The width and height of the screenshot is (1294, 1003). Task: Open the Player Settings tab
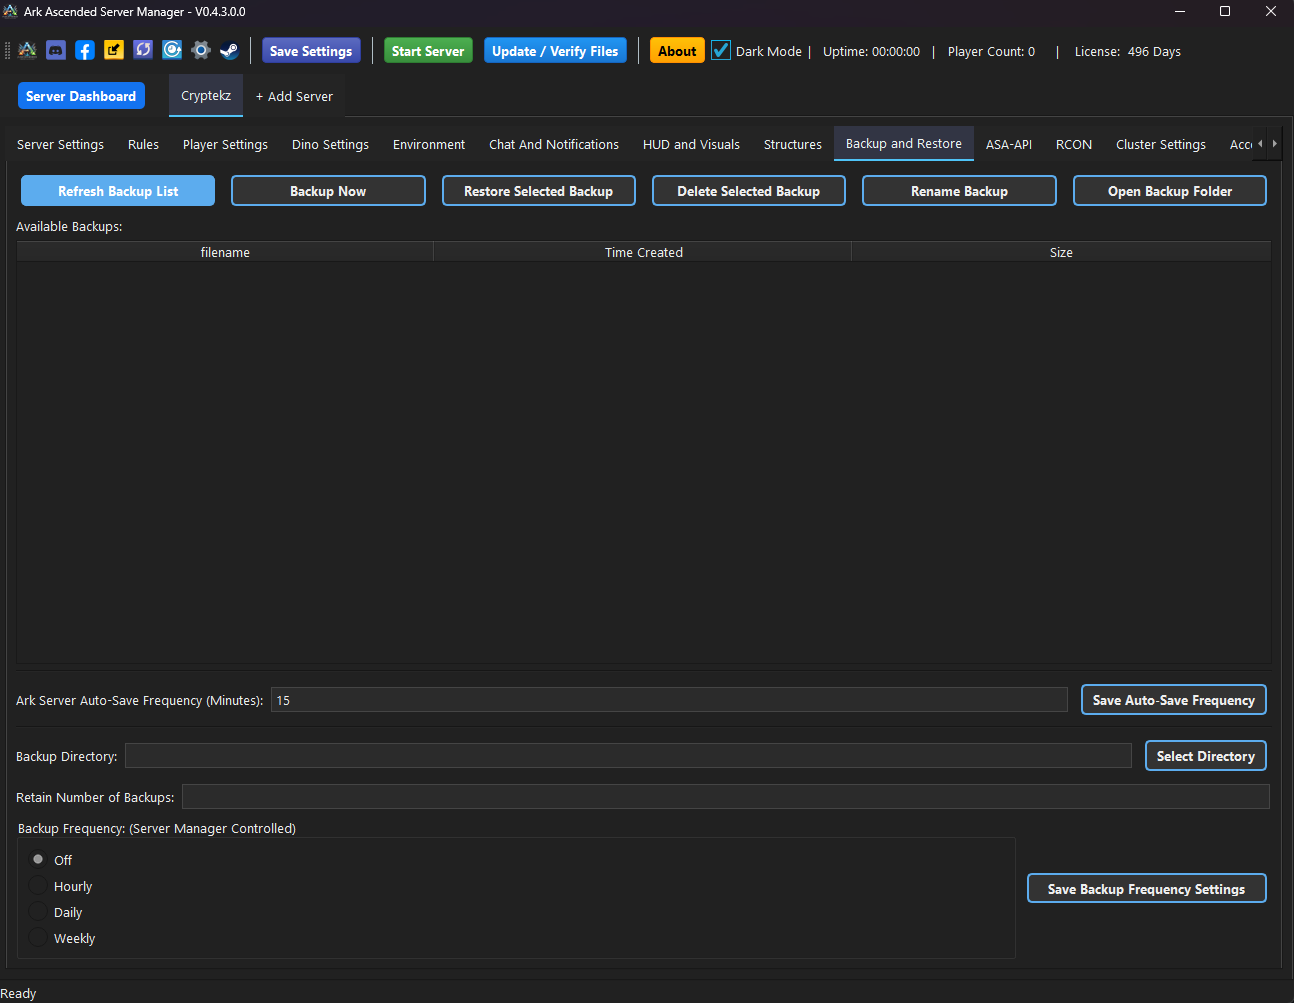[225, 144]
